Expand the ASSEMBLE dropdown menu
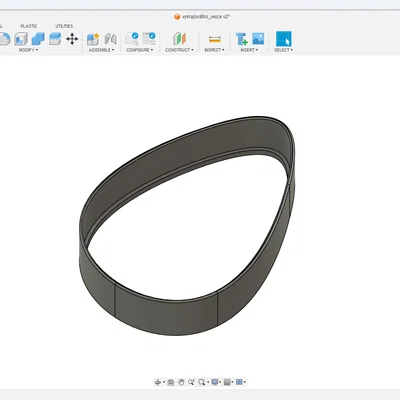 click(101, 50)
